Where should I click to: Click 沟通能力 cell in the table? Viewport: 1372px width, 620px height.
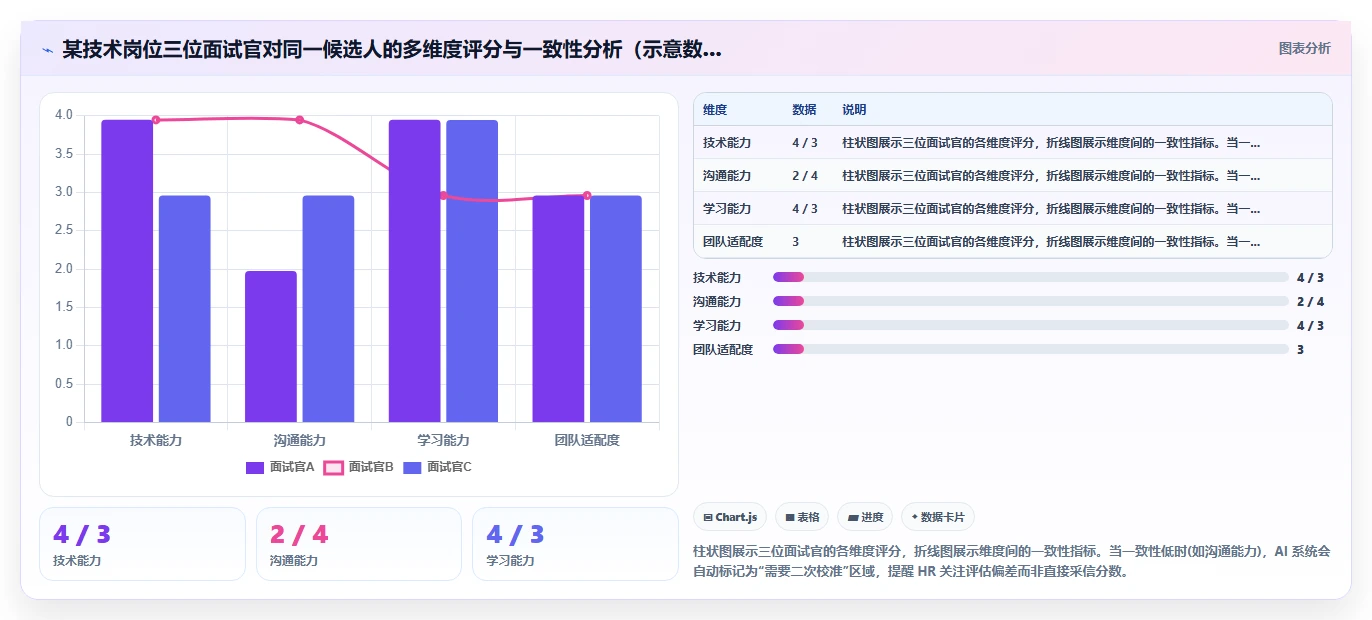point(727,175)
